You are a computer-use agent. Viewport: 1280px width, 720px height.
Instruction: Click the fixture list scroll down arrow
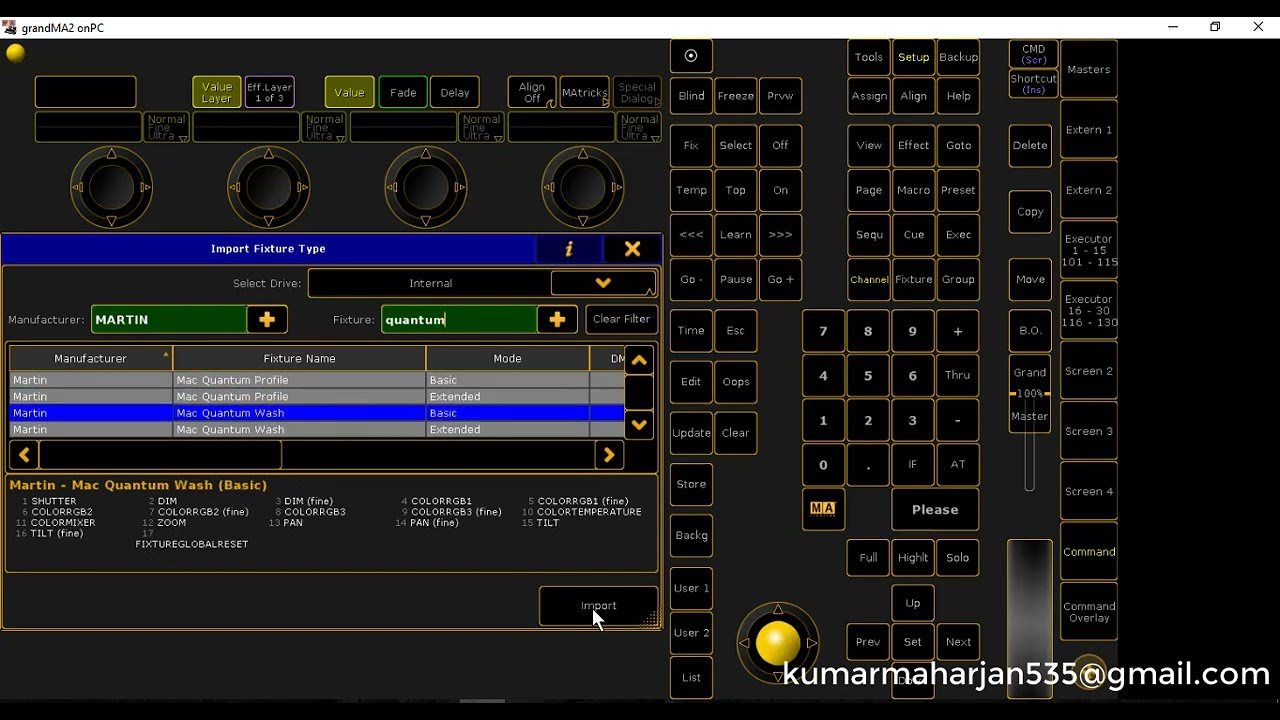pos(639,424)
